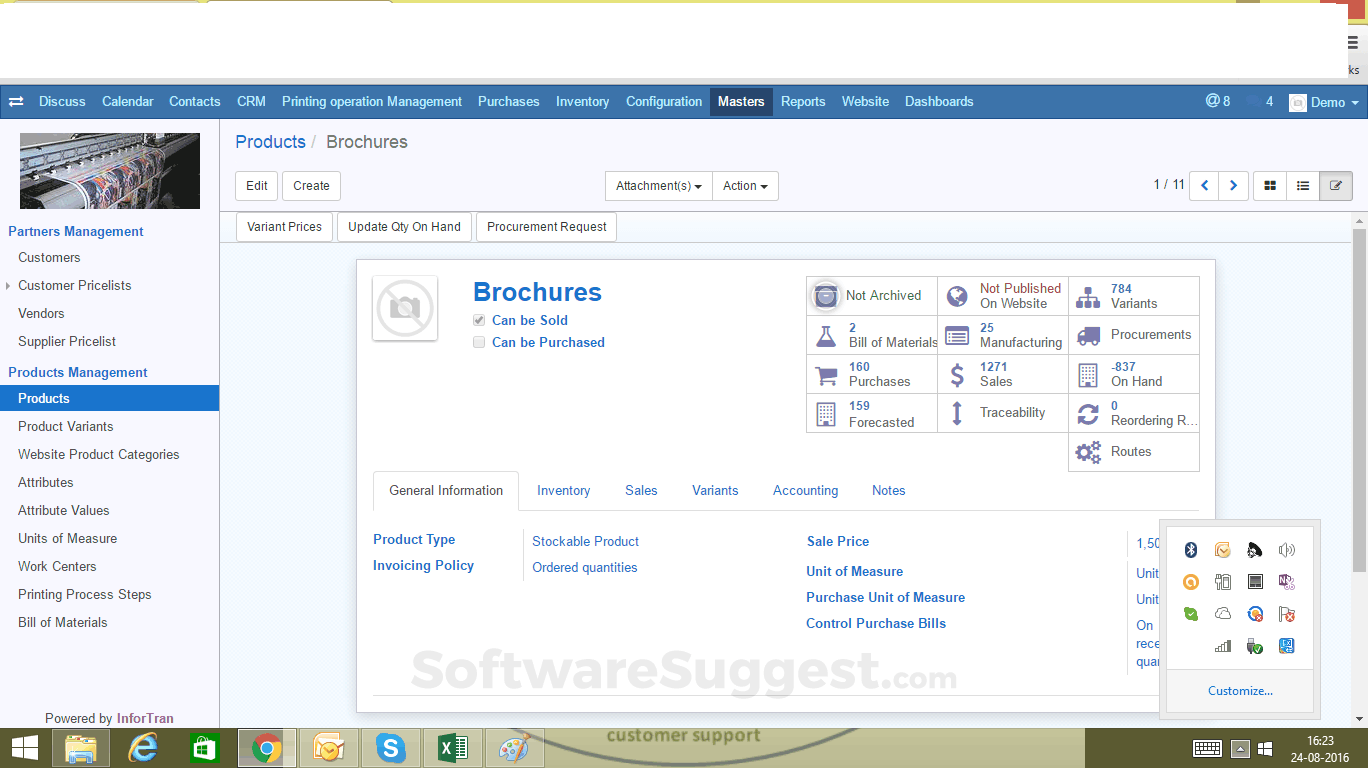Expand the Customer Pricelists sidebar entry
Image resolution: width=1368 pixels, height=768 pixels.
pos(8,285)
